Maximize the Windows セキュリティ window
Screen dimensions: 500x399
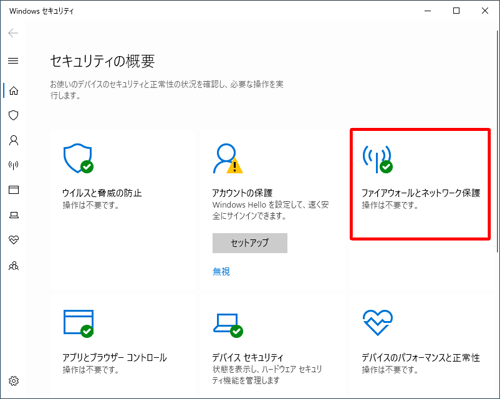pos(456,11)
